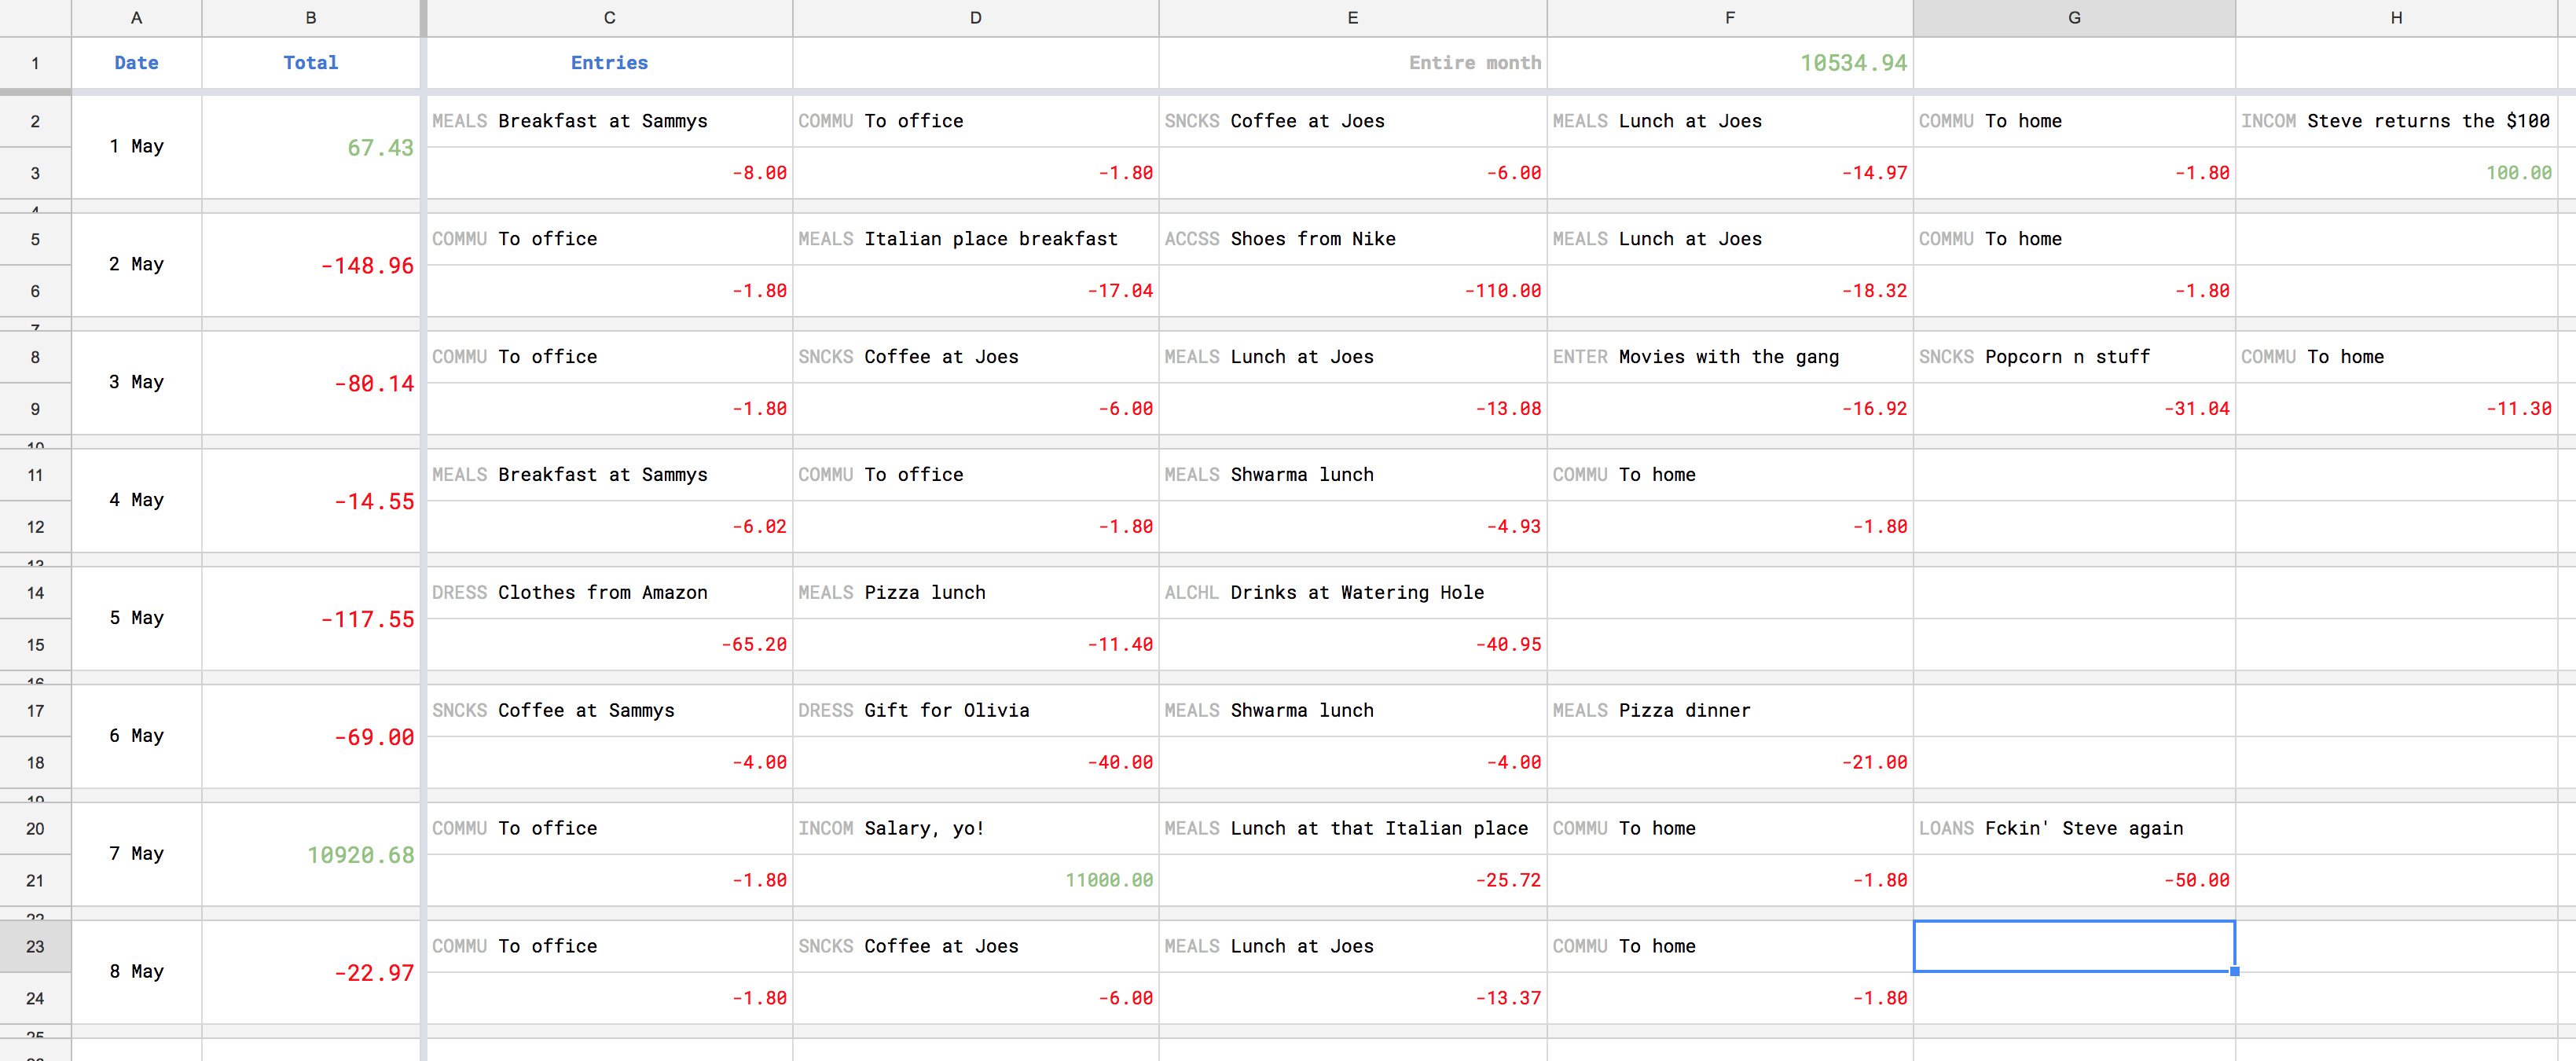The width and height of the screenshot is (2576, 1061).
Task: Click the 'Salary, yo!' entry cell
Action: (x=975, y=828)
